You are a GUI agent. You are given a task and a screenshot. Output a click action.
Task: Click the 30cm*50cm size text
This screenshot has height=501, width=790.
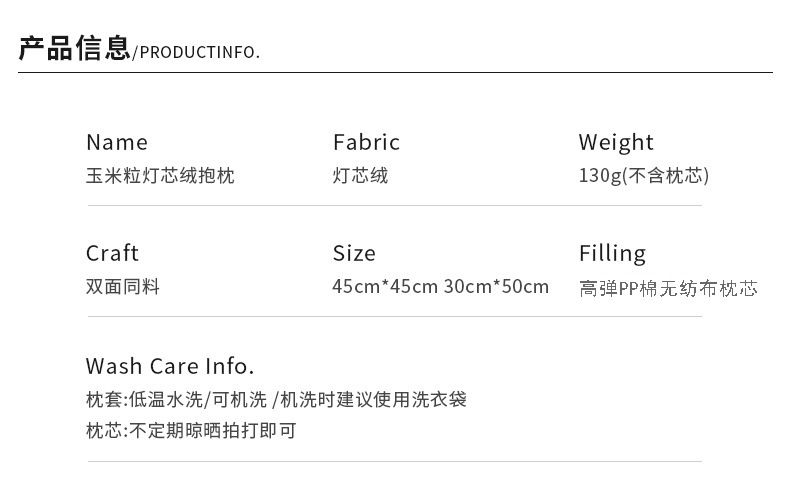[496, 287]
